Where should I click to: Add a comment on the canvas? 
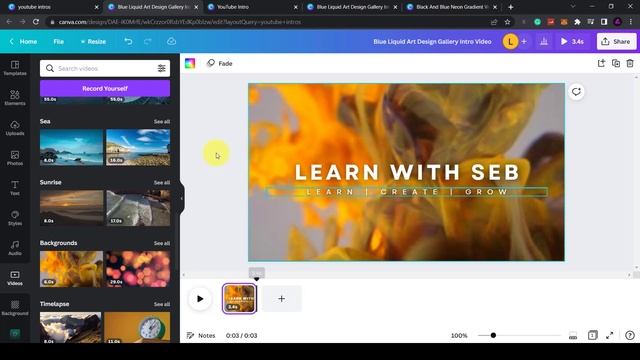point(576,91)
